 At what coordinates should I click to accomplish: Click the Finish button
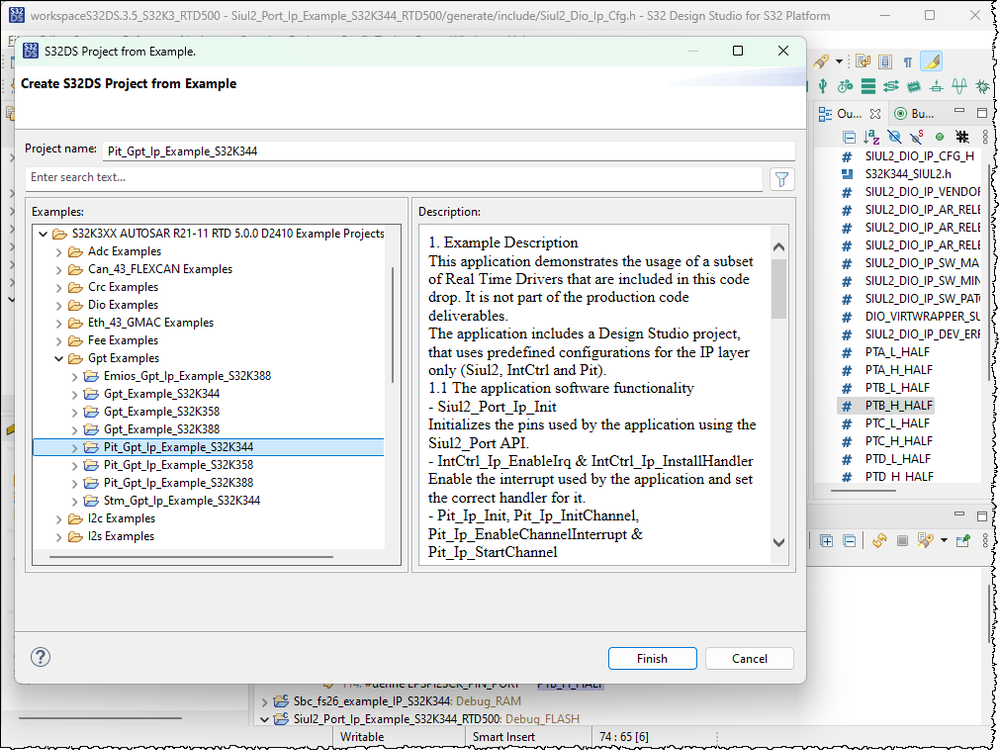(652, 658)
